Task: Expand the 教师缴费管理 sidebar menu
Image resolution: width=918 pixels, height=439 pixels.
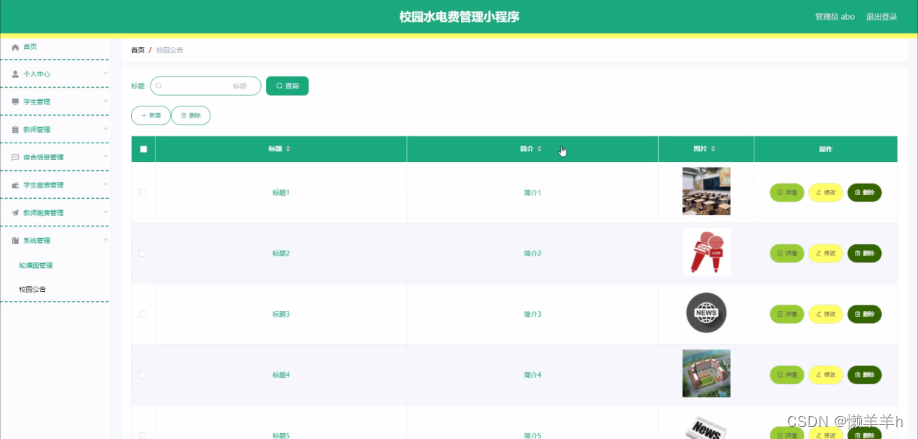Action: click(55, 212)
